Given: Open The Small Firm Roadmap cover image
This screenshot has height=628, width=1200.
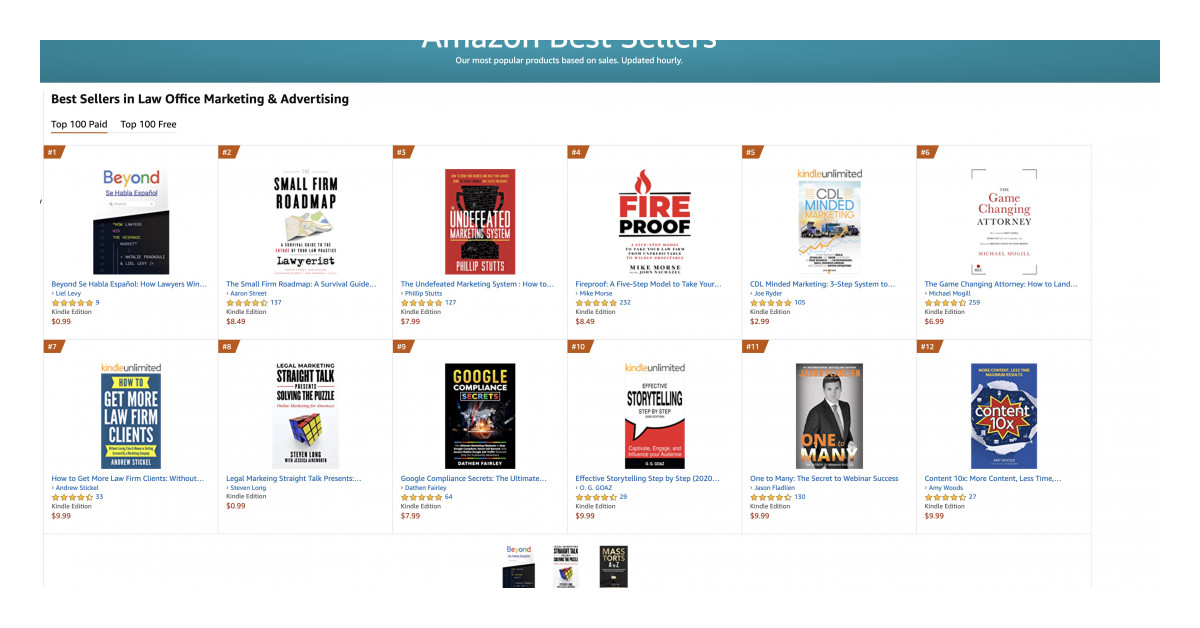Looking at the screenshot, I should (x=305, y=221).
